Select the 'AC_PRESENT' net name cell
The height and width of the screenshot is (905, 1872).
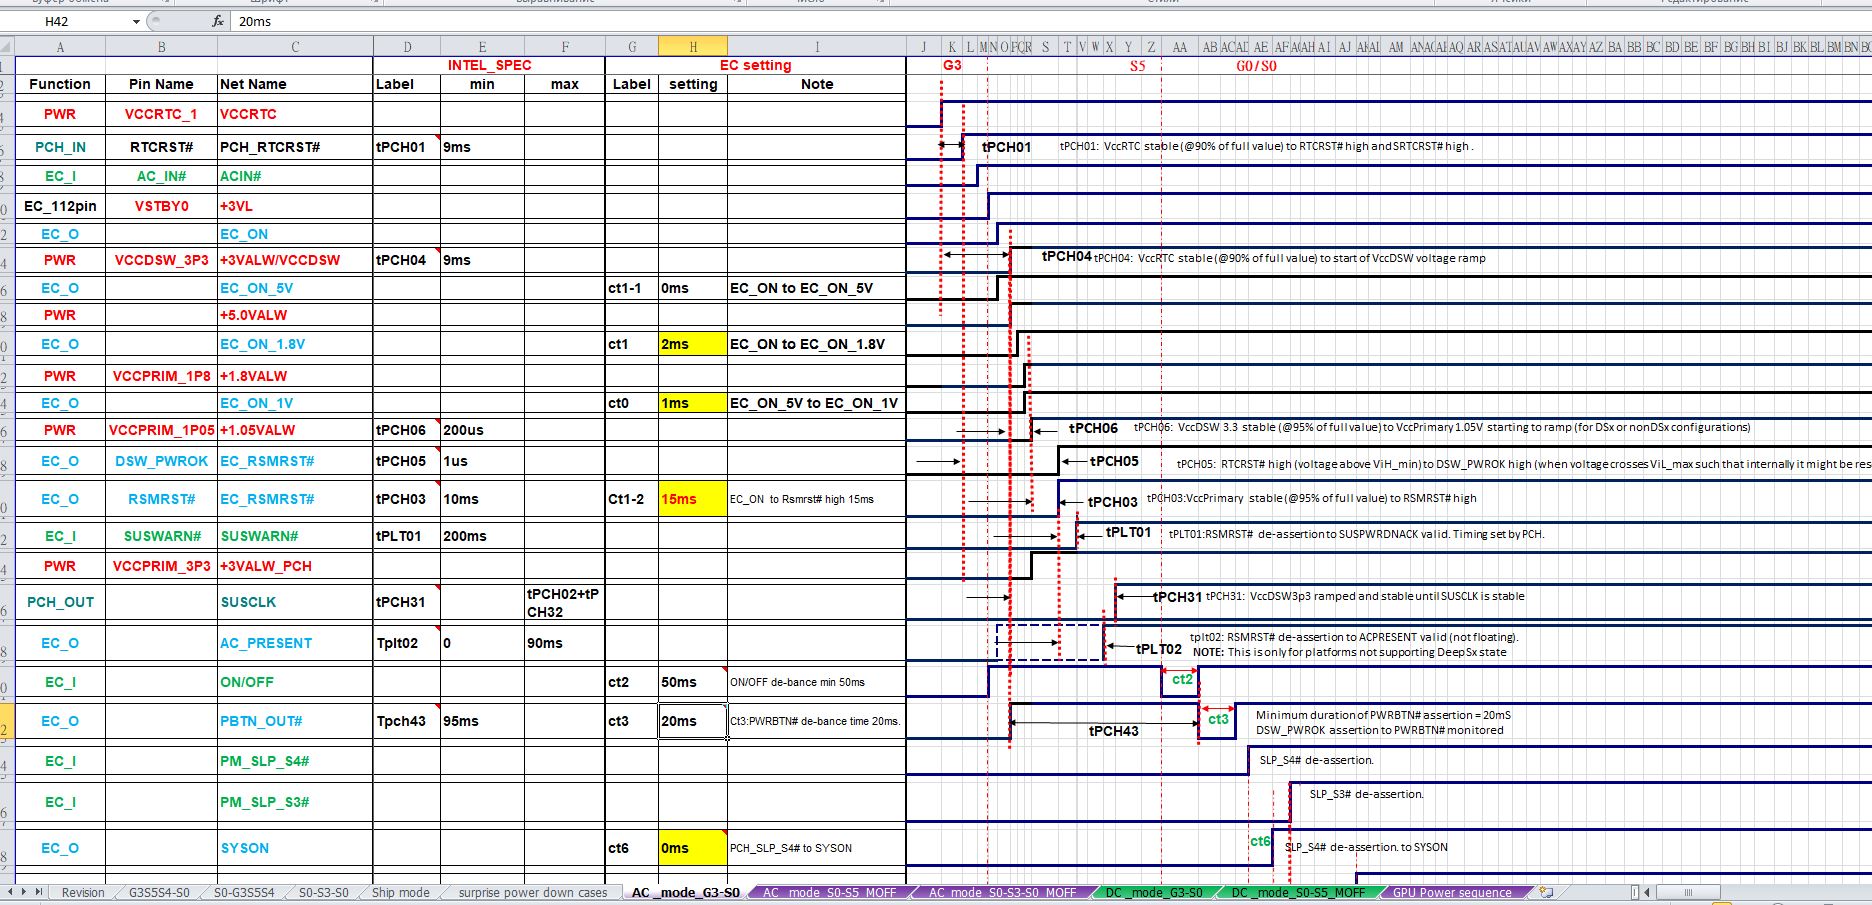pos(295,643)
